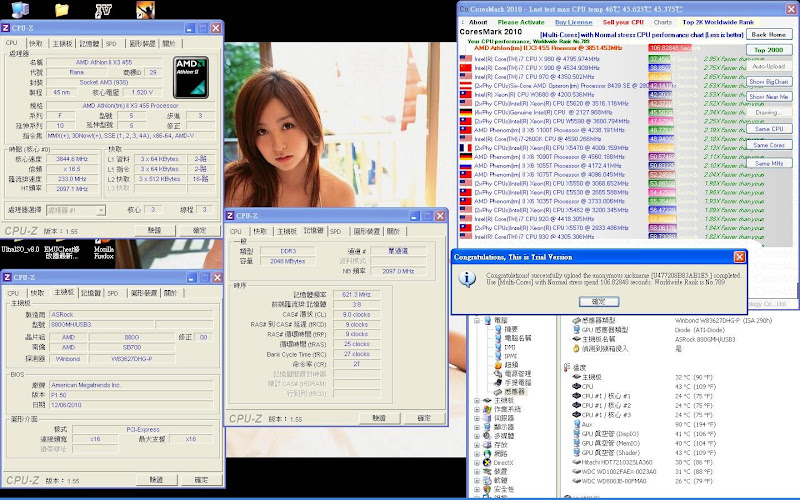Collapse the 電腦 tree node
This screenshot has height=500, width=800.
click(x=477, y=321)
